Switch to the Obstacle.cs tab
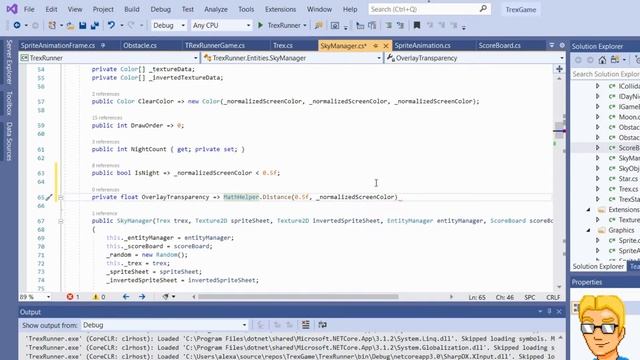 click(x=140, y=45)
